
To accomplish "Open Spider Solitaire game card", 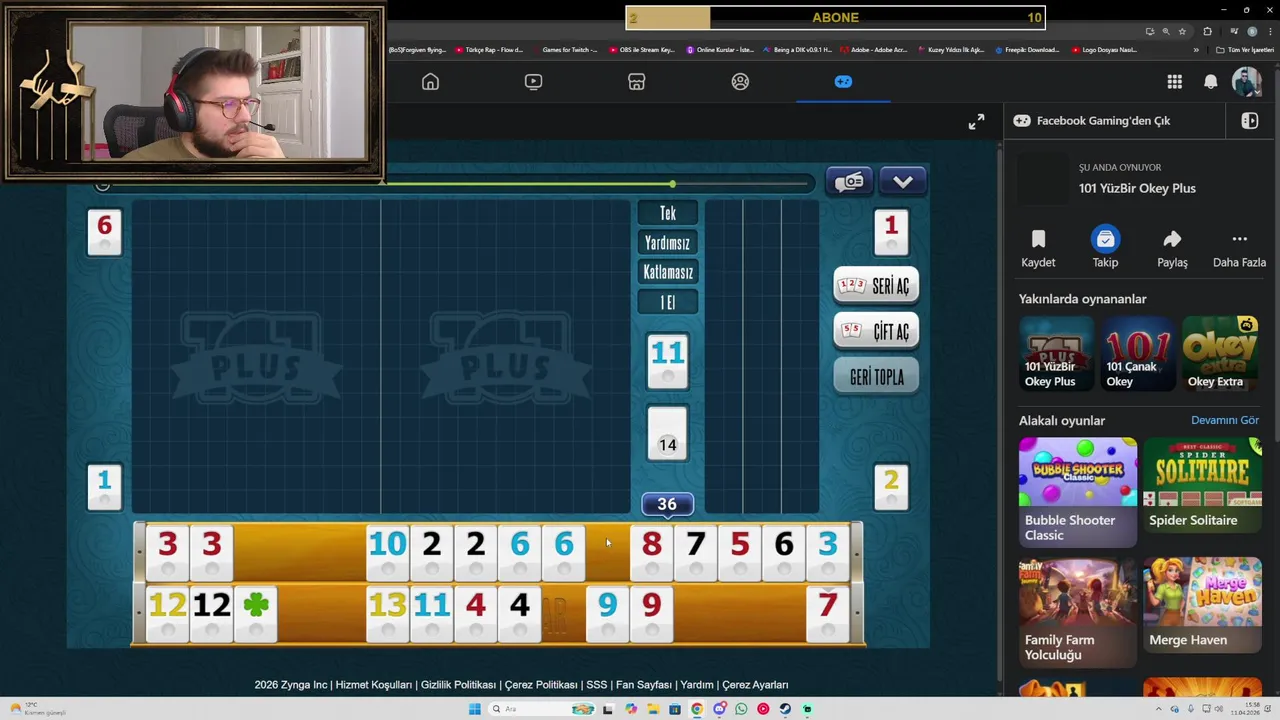I will pyautogui.click(x=1202, y=484).
